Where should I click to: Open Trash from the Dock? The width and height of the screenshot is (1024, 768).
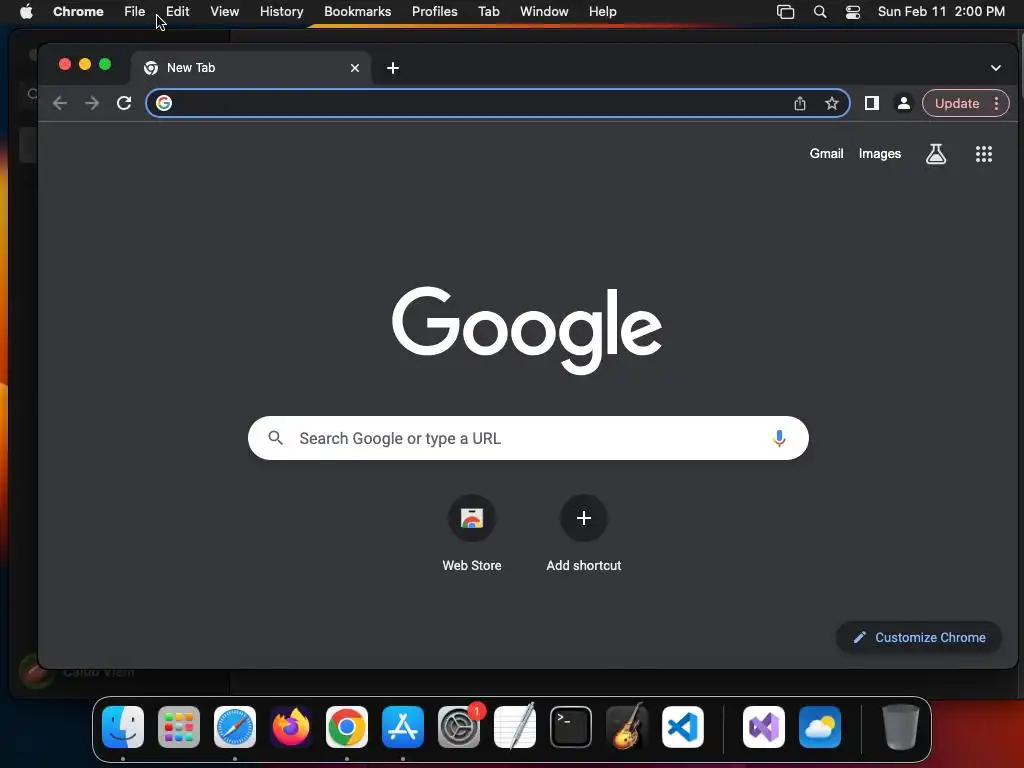coord(901,727)
